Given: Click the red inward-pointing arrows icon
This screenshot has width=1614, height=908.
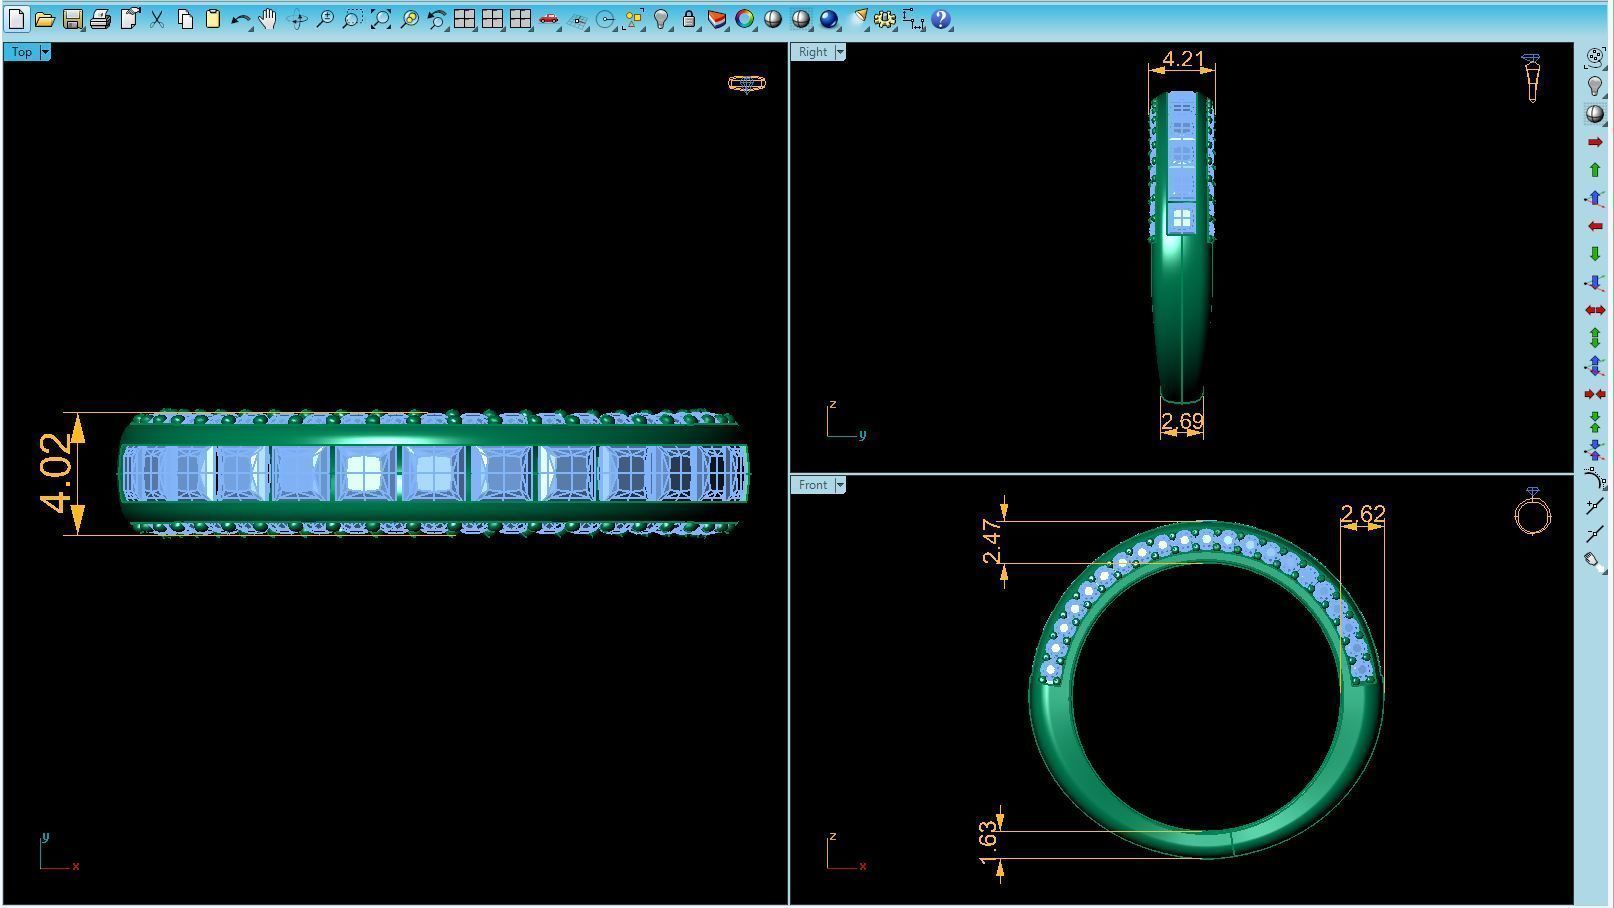Looking at the screenshot, I should (1595, 394).
